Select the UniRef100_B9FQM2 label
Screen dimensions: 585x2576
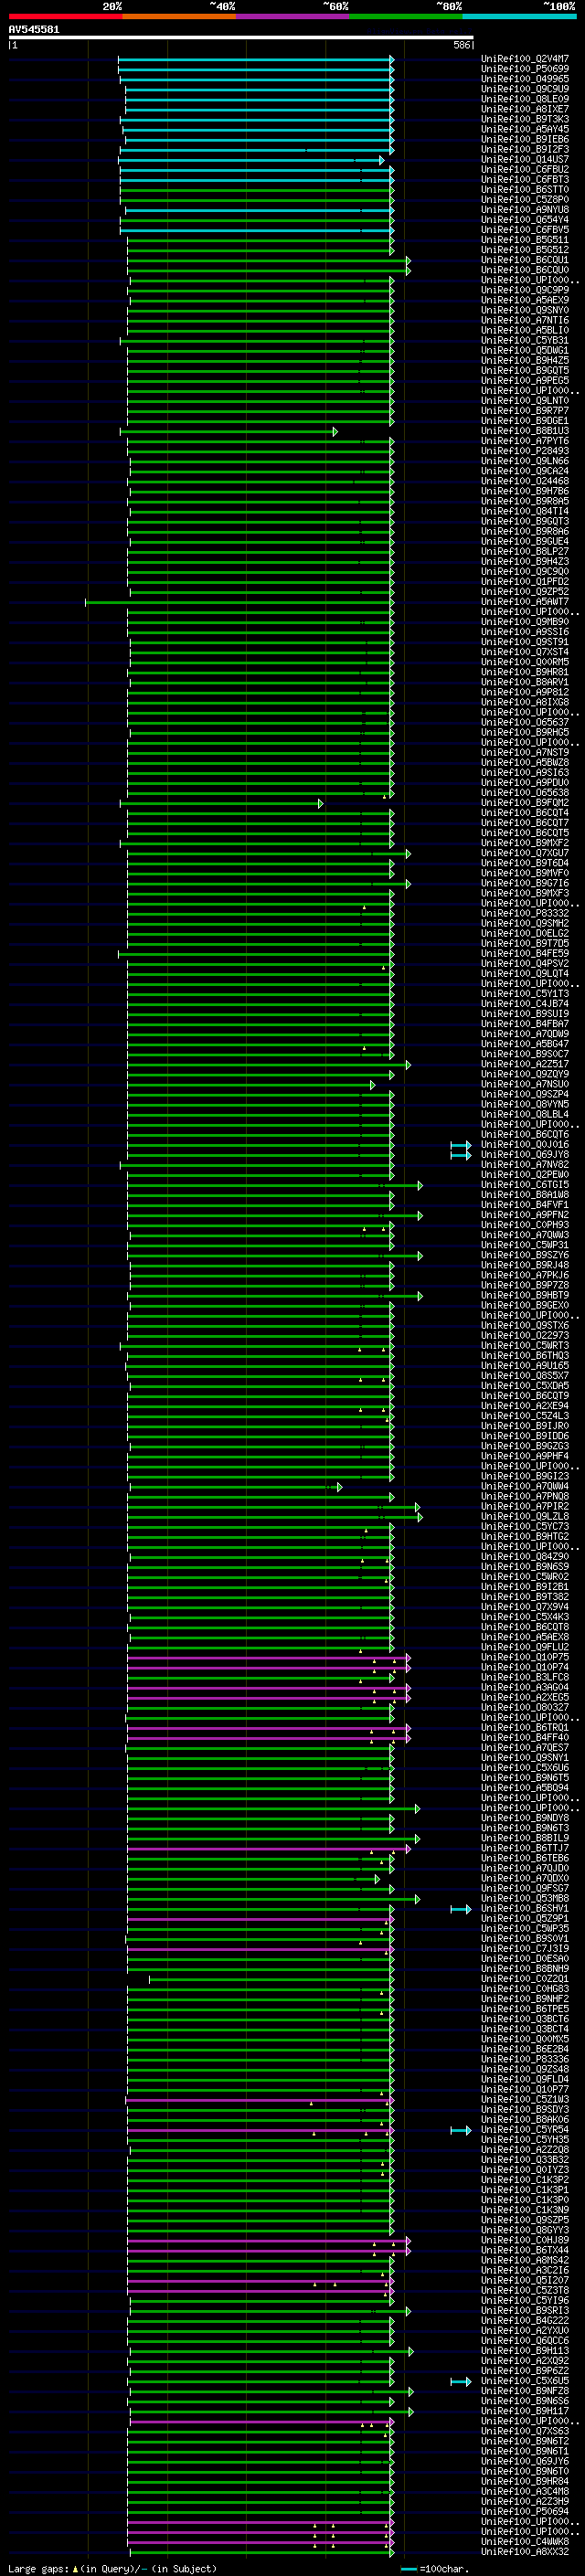click(525, 803)
